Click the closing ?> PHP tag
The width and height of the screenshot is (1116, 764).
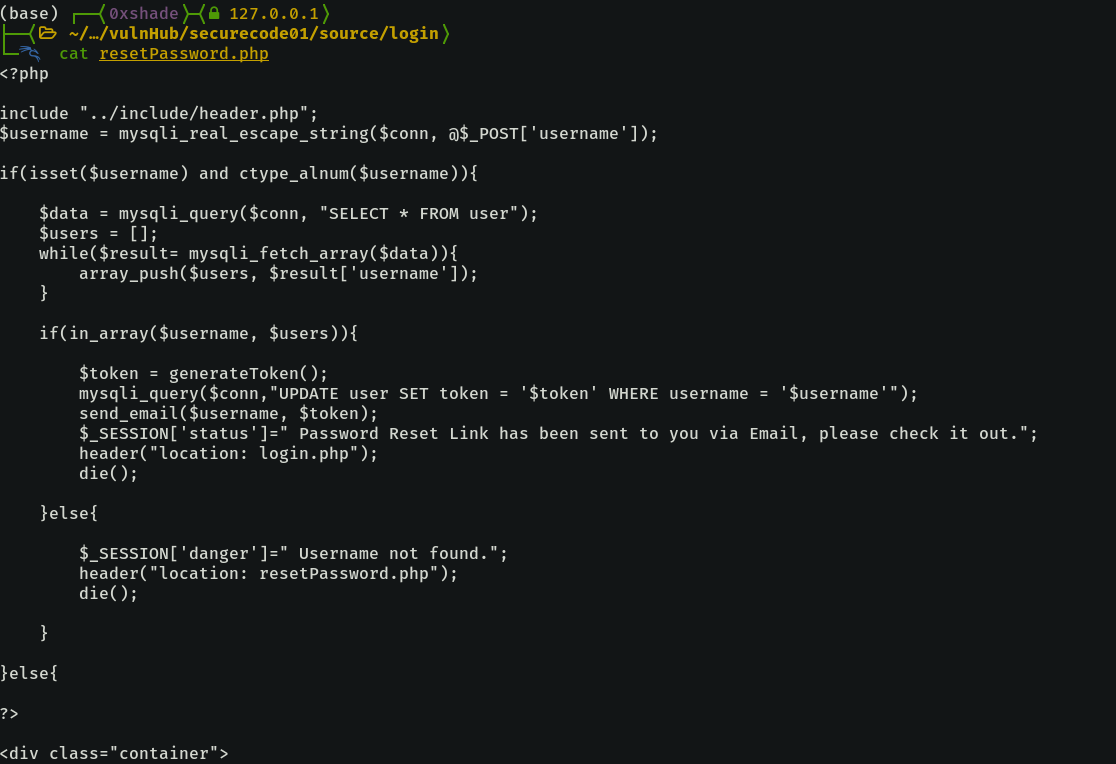9,714
